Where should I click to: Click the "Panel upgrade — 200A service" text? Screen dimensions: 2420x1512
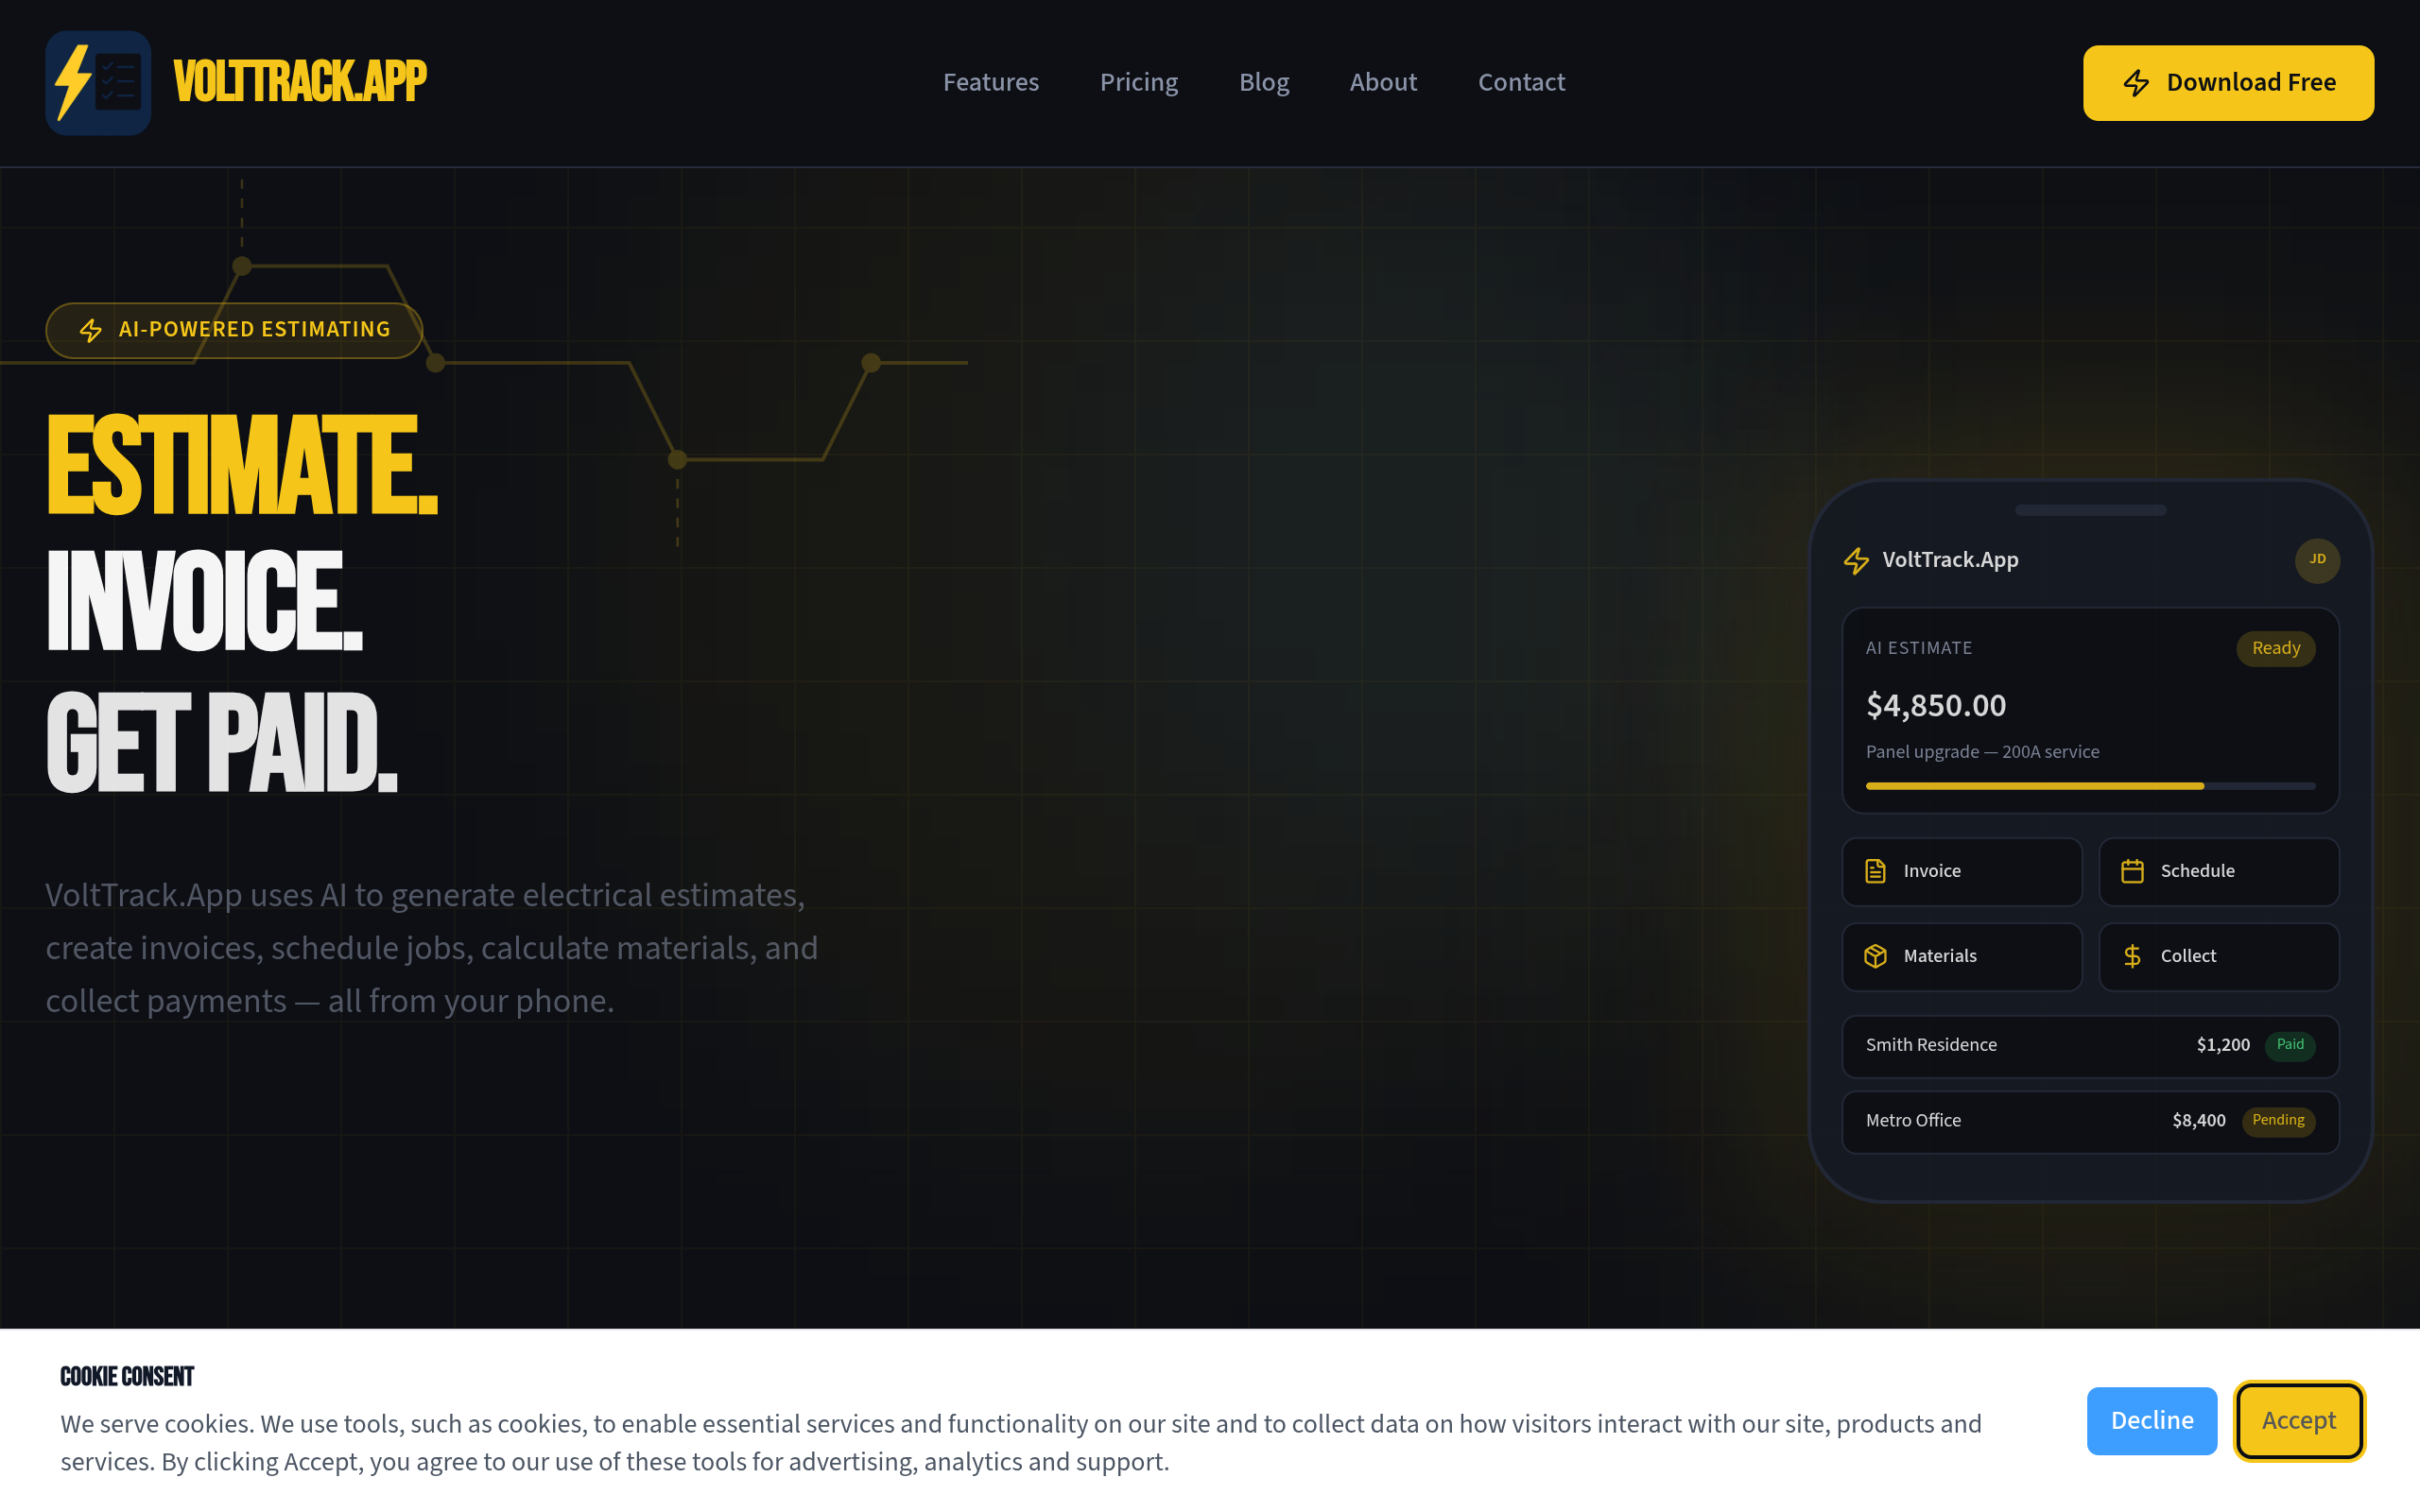tap(1982, 752)
